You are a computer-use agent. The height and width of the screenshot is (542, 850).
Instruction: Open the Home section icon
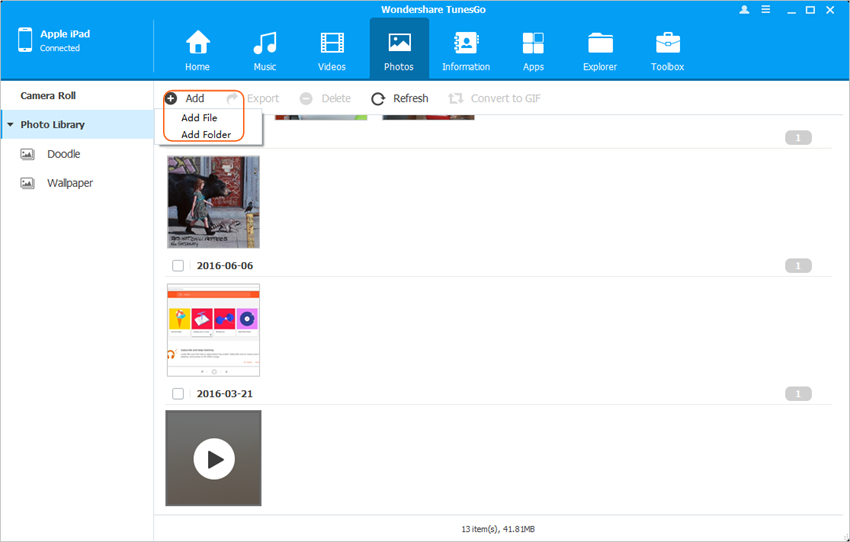(x=197, y=44)
